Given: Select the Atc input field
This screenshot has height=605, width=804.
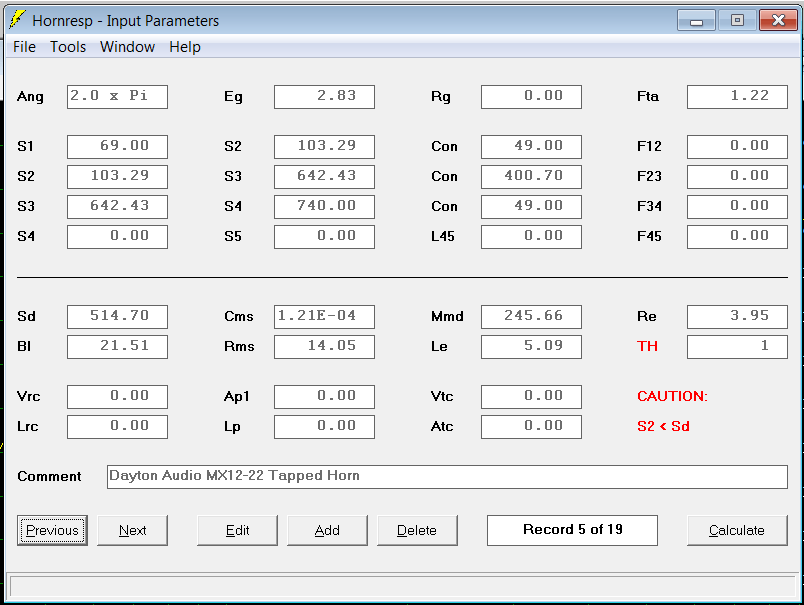Looking at the screenshot, I should [x=531, y=427].
